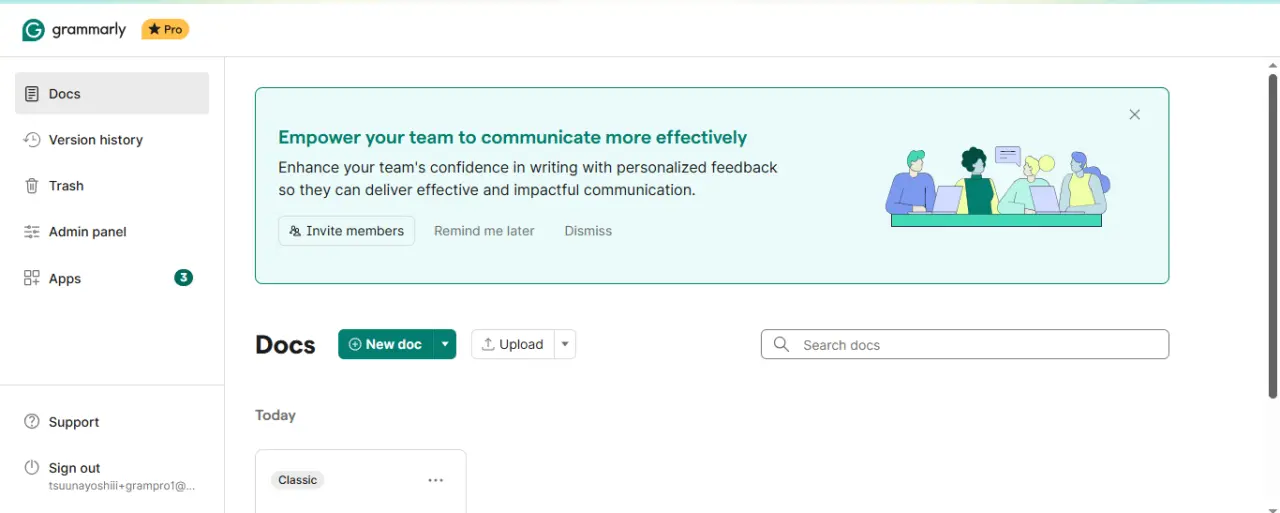1280x513 pixels.
Task: Click the Apps count badge showing 3
Action: (x=183, y=278)
